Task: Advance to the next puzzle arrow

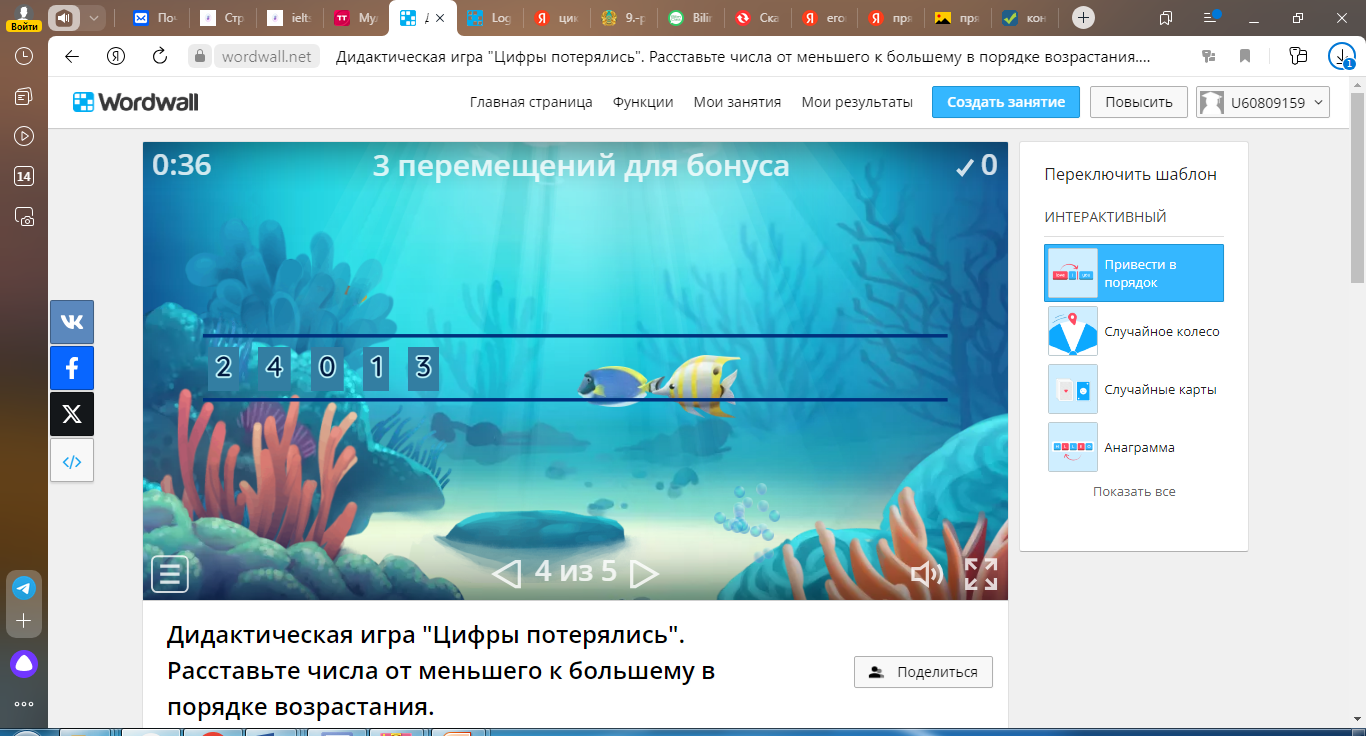Action: point(644,573)
